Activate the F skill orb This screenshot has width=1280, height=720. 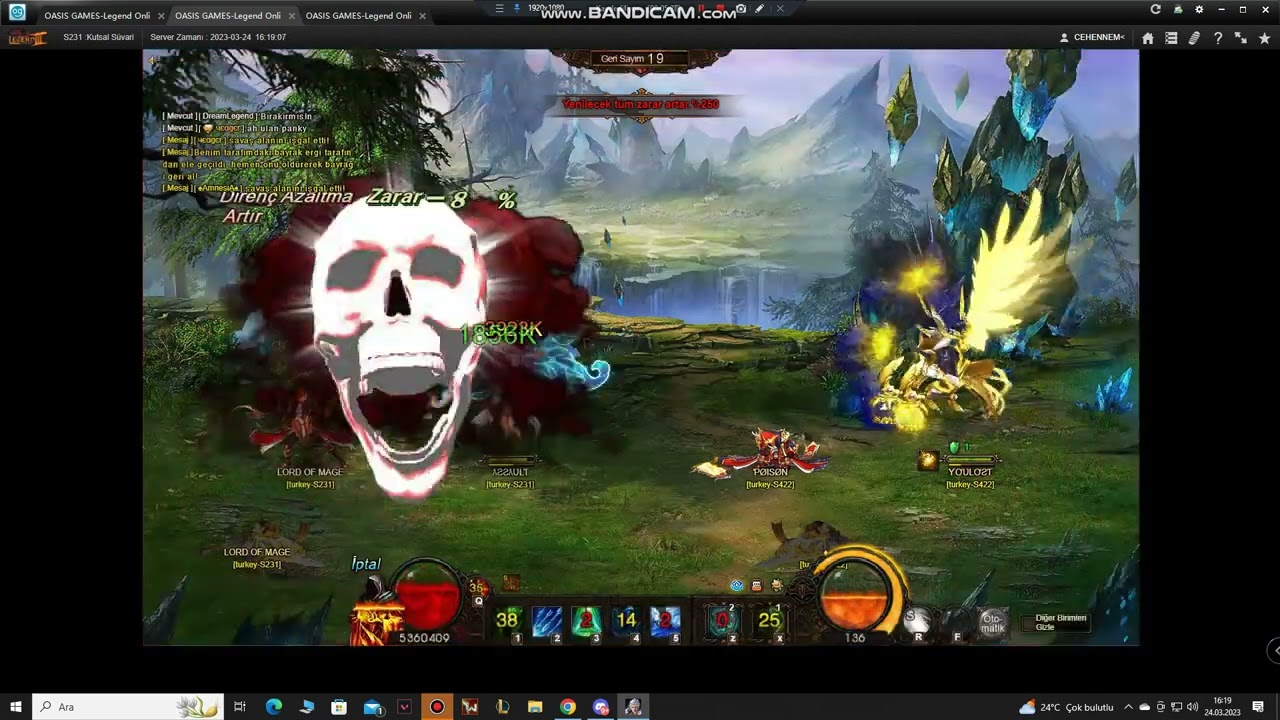(x=956, y=622)
